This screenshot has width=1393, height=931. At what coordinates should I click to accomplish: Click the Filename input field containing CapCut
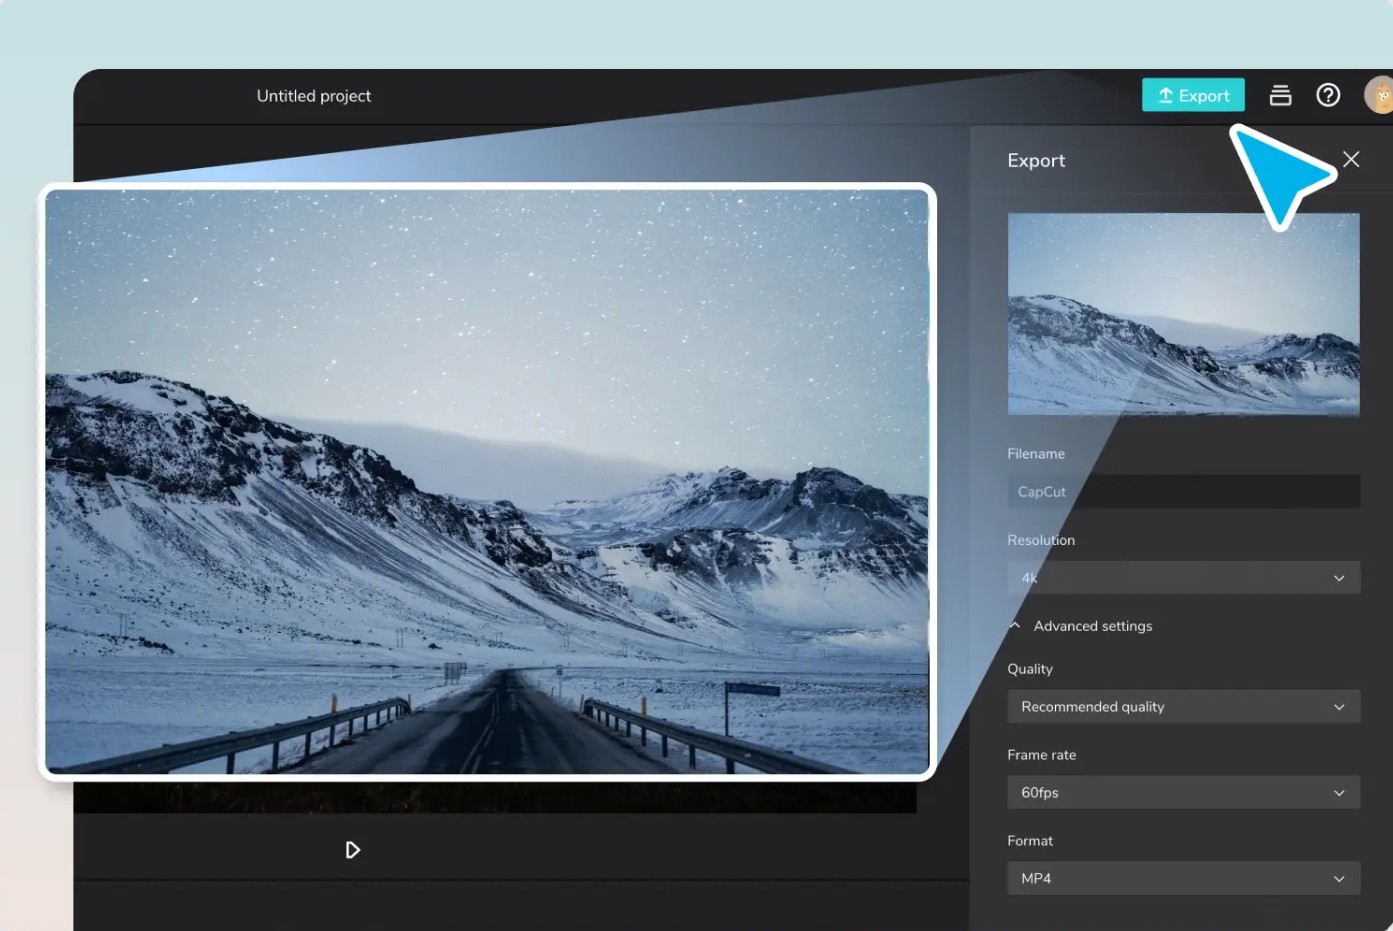1183,491
